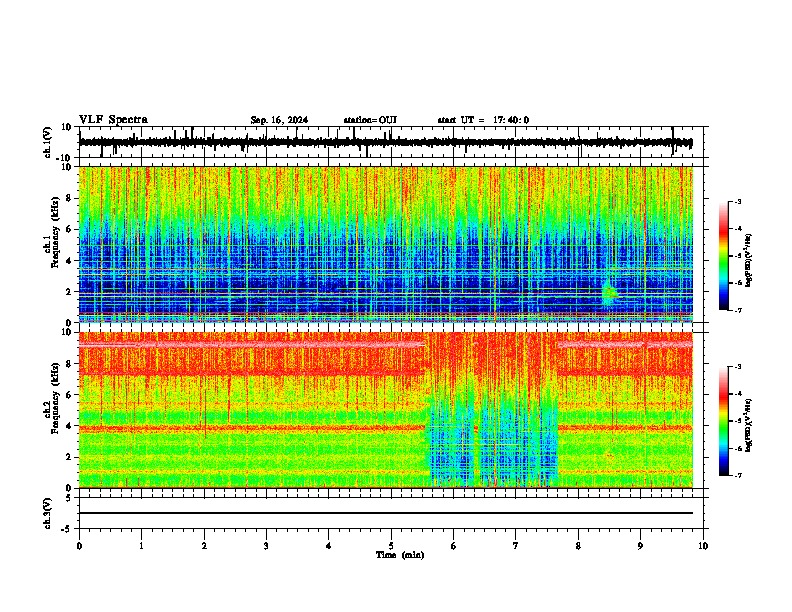This screenshot has width=792, height=612.
Task: Click the "-7" label at ch.2 colorbar bottom
Action: point(737,475)
